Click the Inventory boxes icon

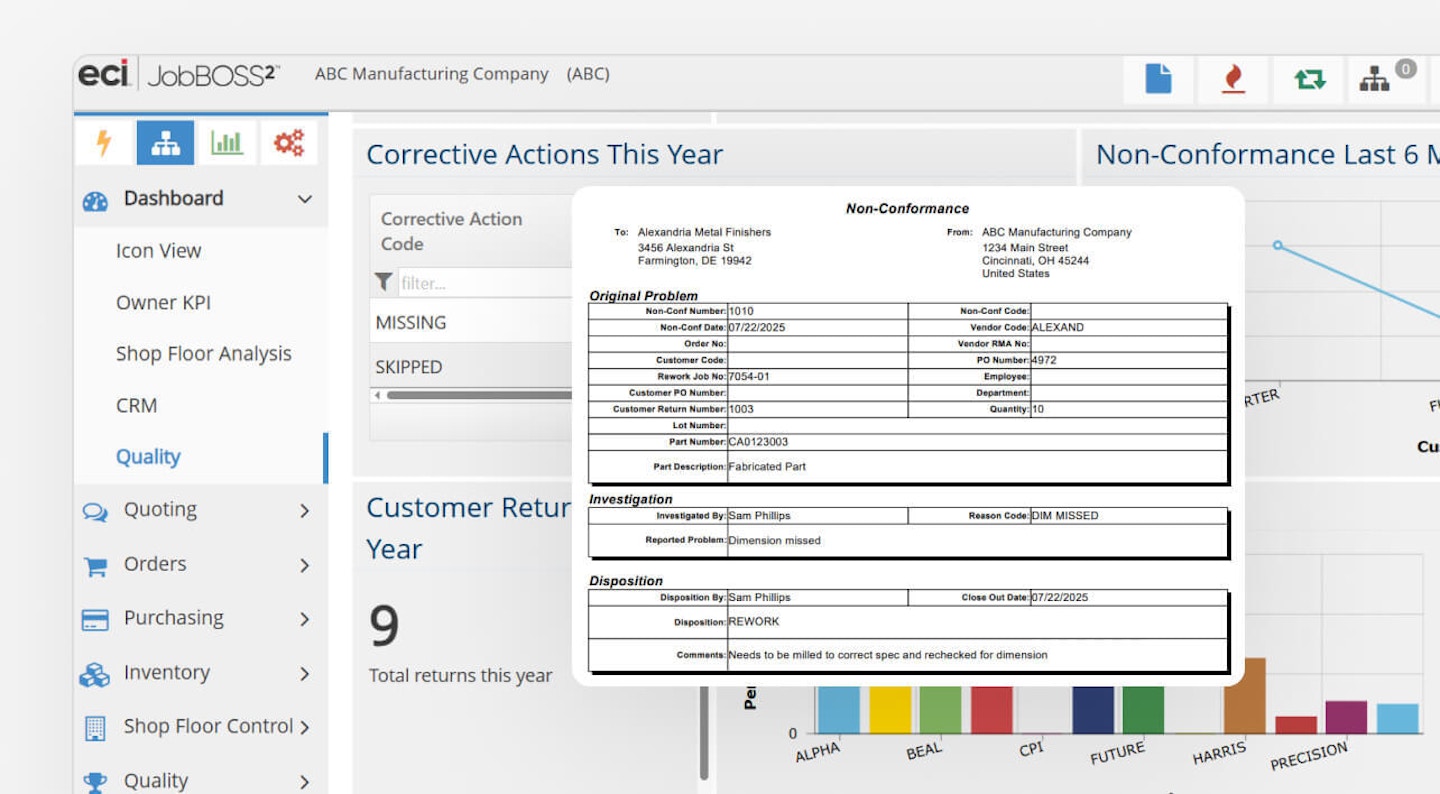click(95, 675)
